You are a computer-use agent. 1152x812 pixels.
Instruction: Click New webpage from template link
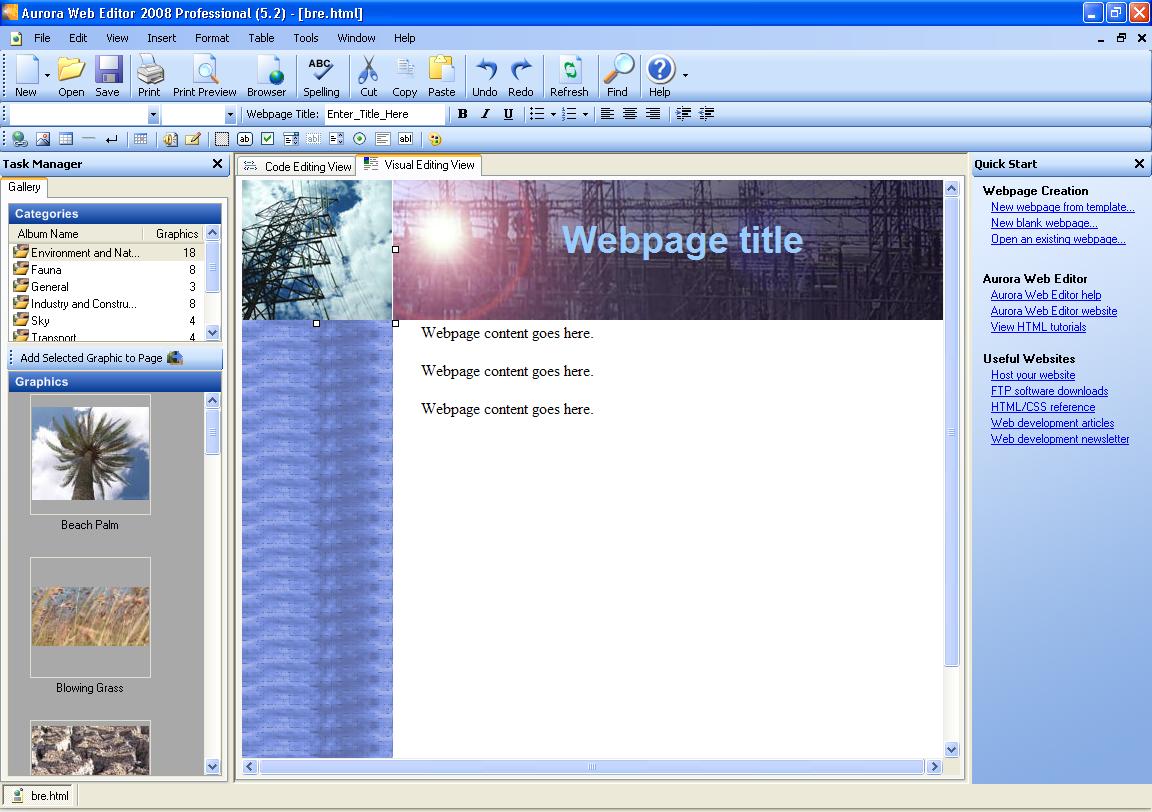tap(1062, 207)
